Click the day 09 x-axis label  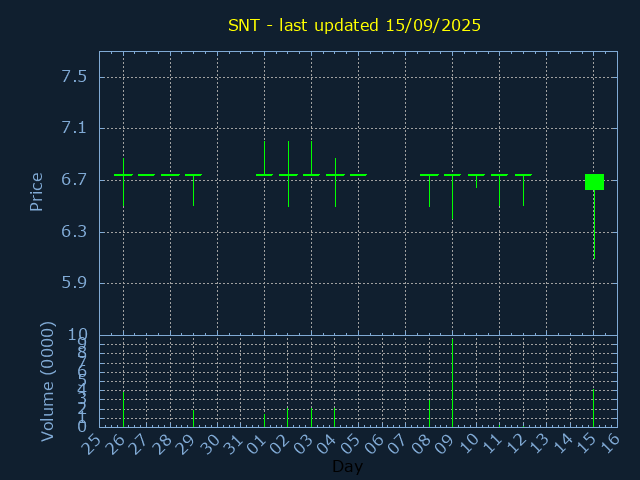(445, 444)
